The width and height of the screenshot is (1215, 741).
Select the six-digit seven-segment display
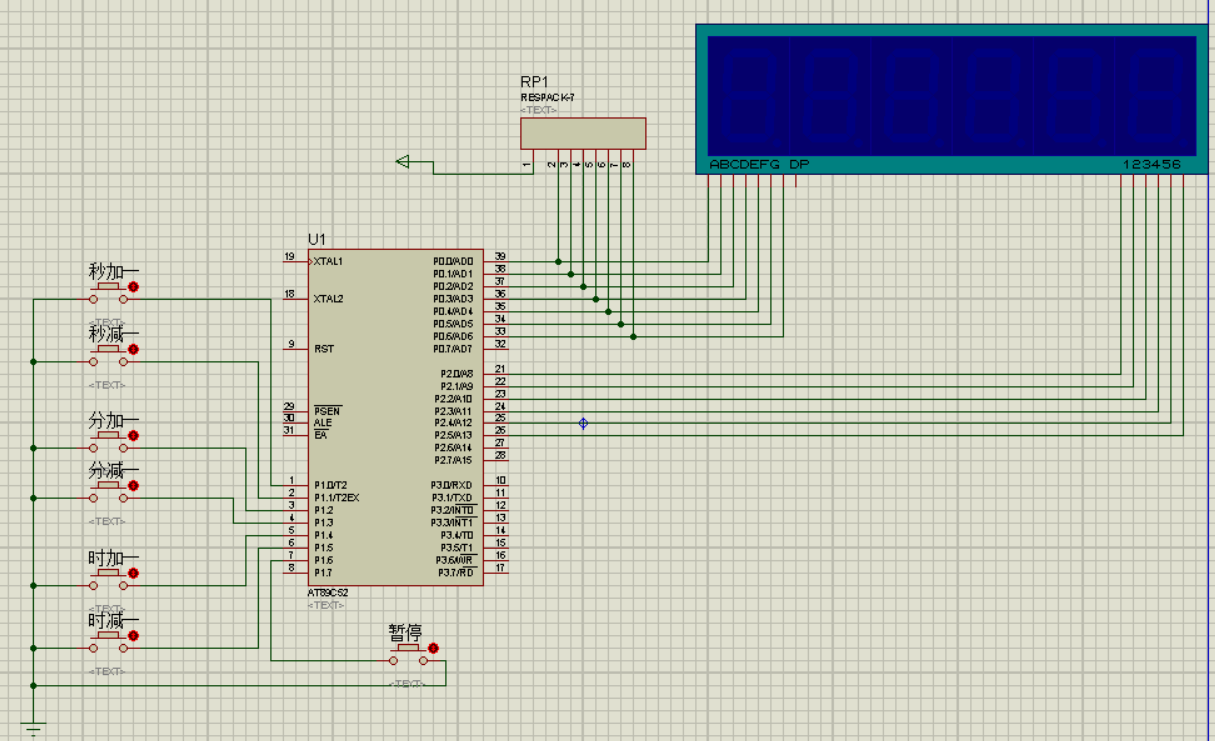coord(951,99)
